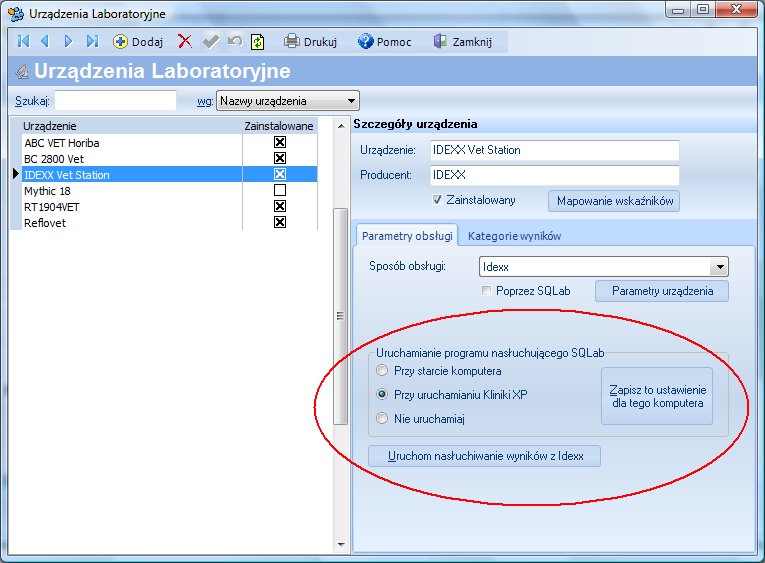Select Przy starcie komputera radio option

click(x=382, y=371)
